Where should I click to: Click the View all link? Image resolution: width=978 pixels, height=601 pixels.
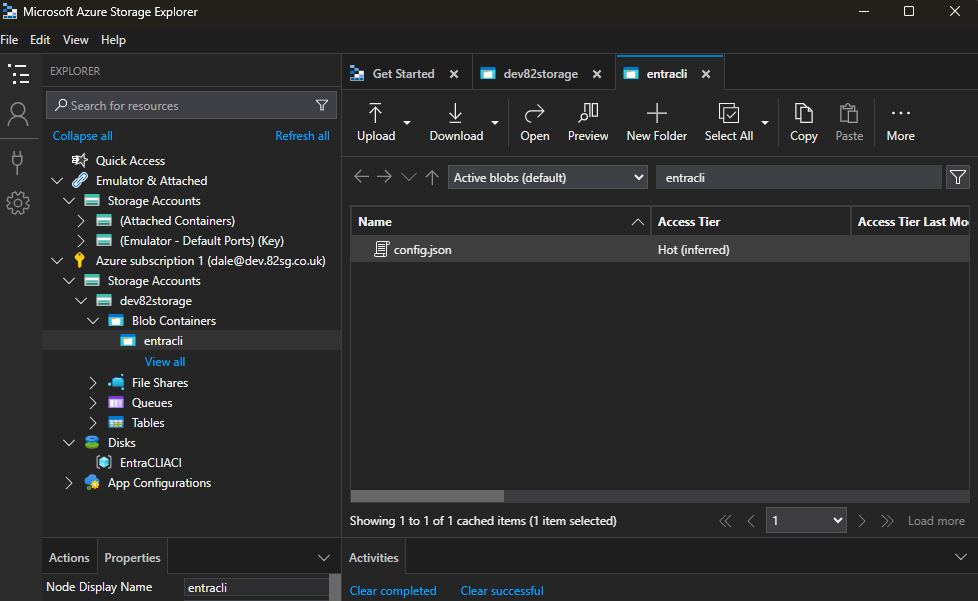click(165, 362)
